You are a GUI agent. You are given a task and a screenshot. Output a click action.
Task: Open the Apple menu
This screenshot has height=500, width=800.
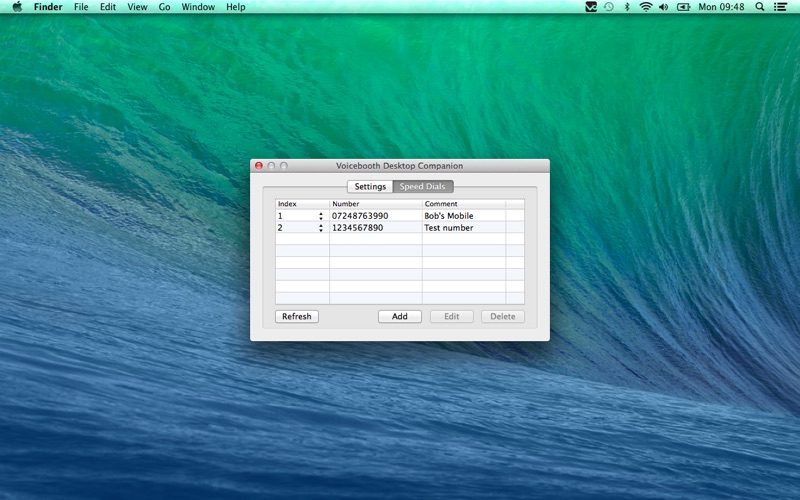[x=17, y=7]
